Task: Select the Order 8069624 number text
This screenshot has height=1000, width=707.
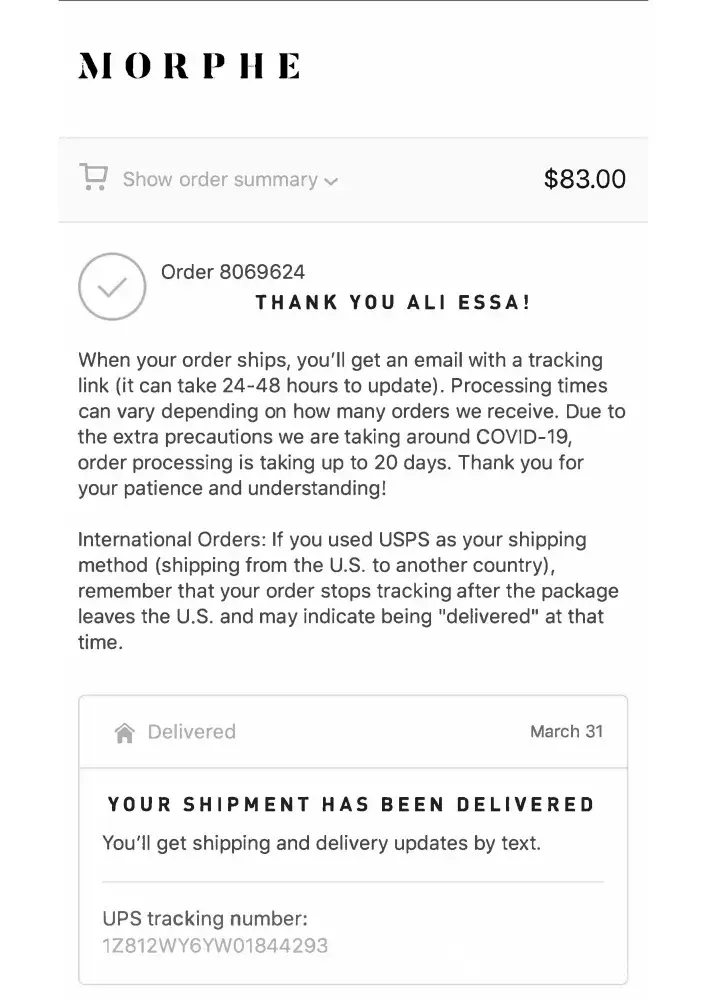Action: pos(233,272)
